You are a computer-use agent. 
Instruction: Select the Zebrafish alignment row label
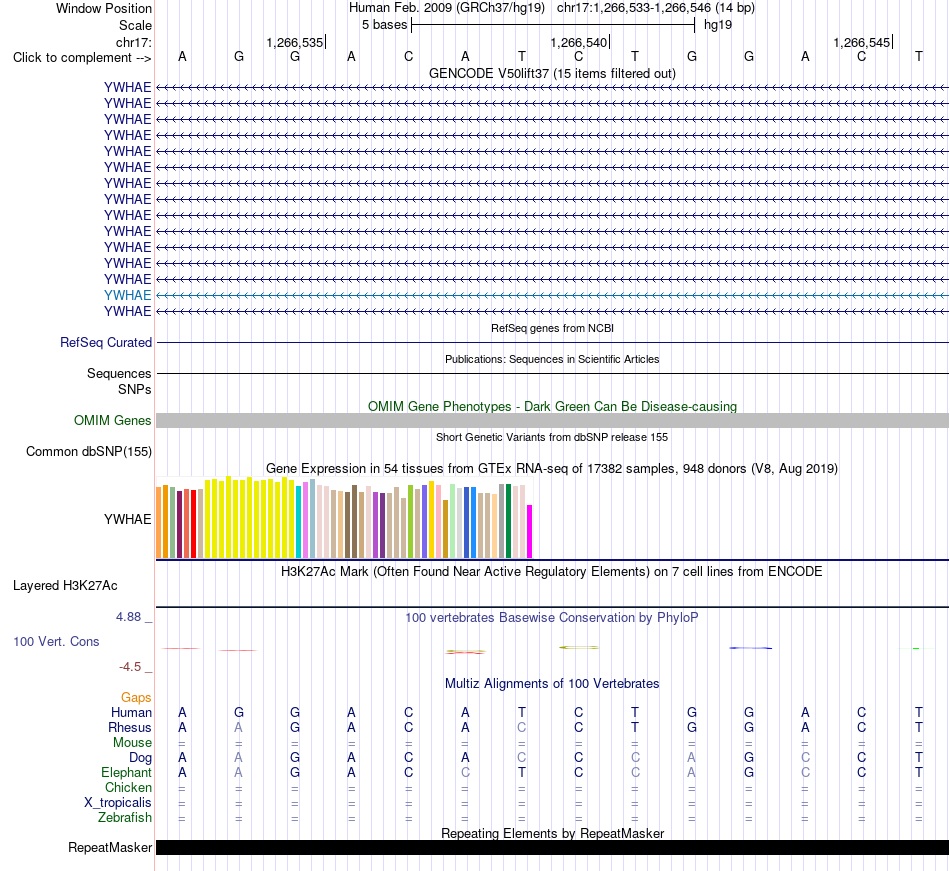125,818
